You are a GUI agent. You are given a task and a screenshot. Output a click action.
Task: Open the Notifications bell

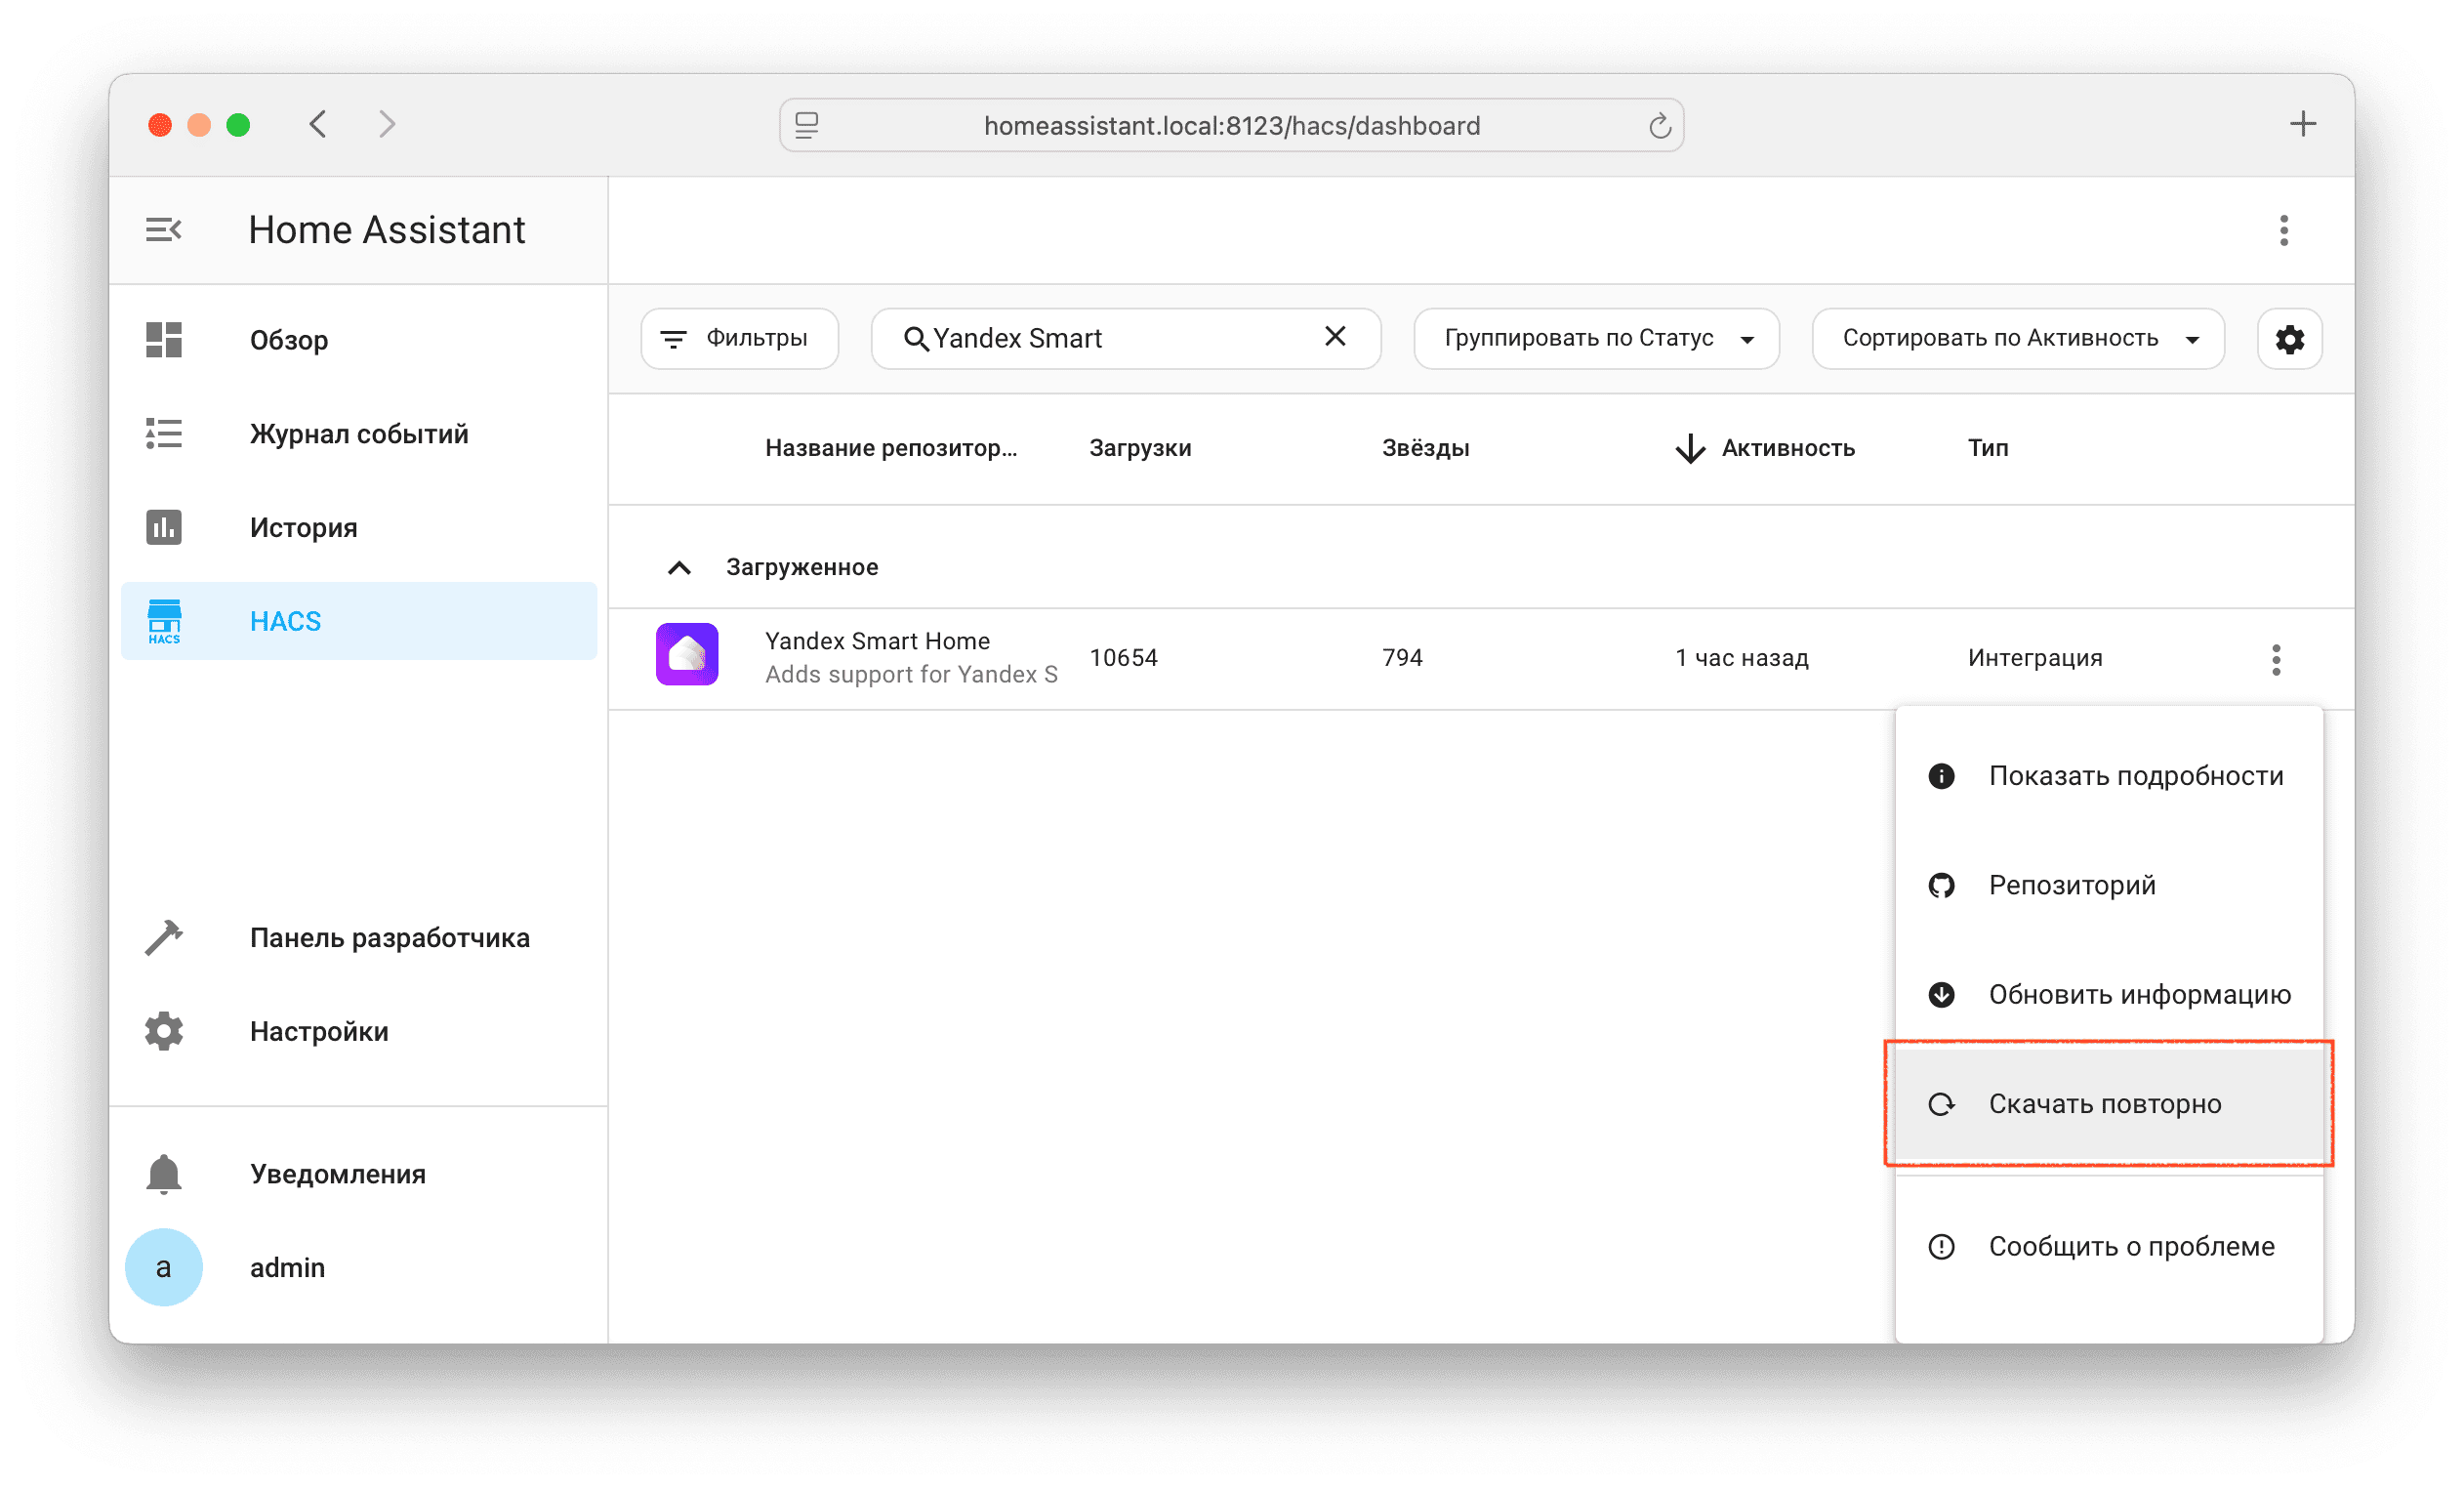pos(163,1174)
